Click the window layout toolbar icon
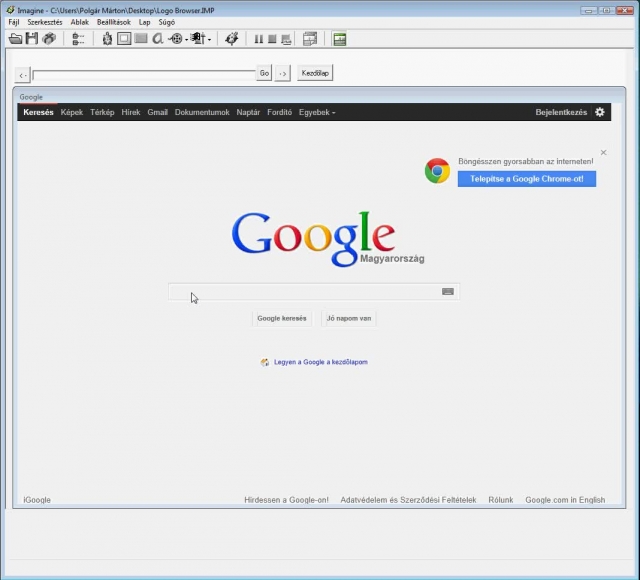The height and width of the screenshot is (580, 640). pyautogui.click(x=310, y=39)
